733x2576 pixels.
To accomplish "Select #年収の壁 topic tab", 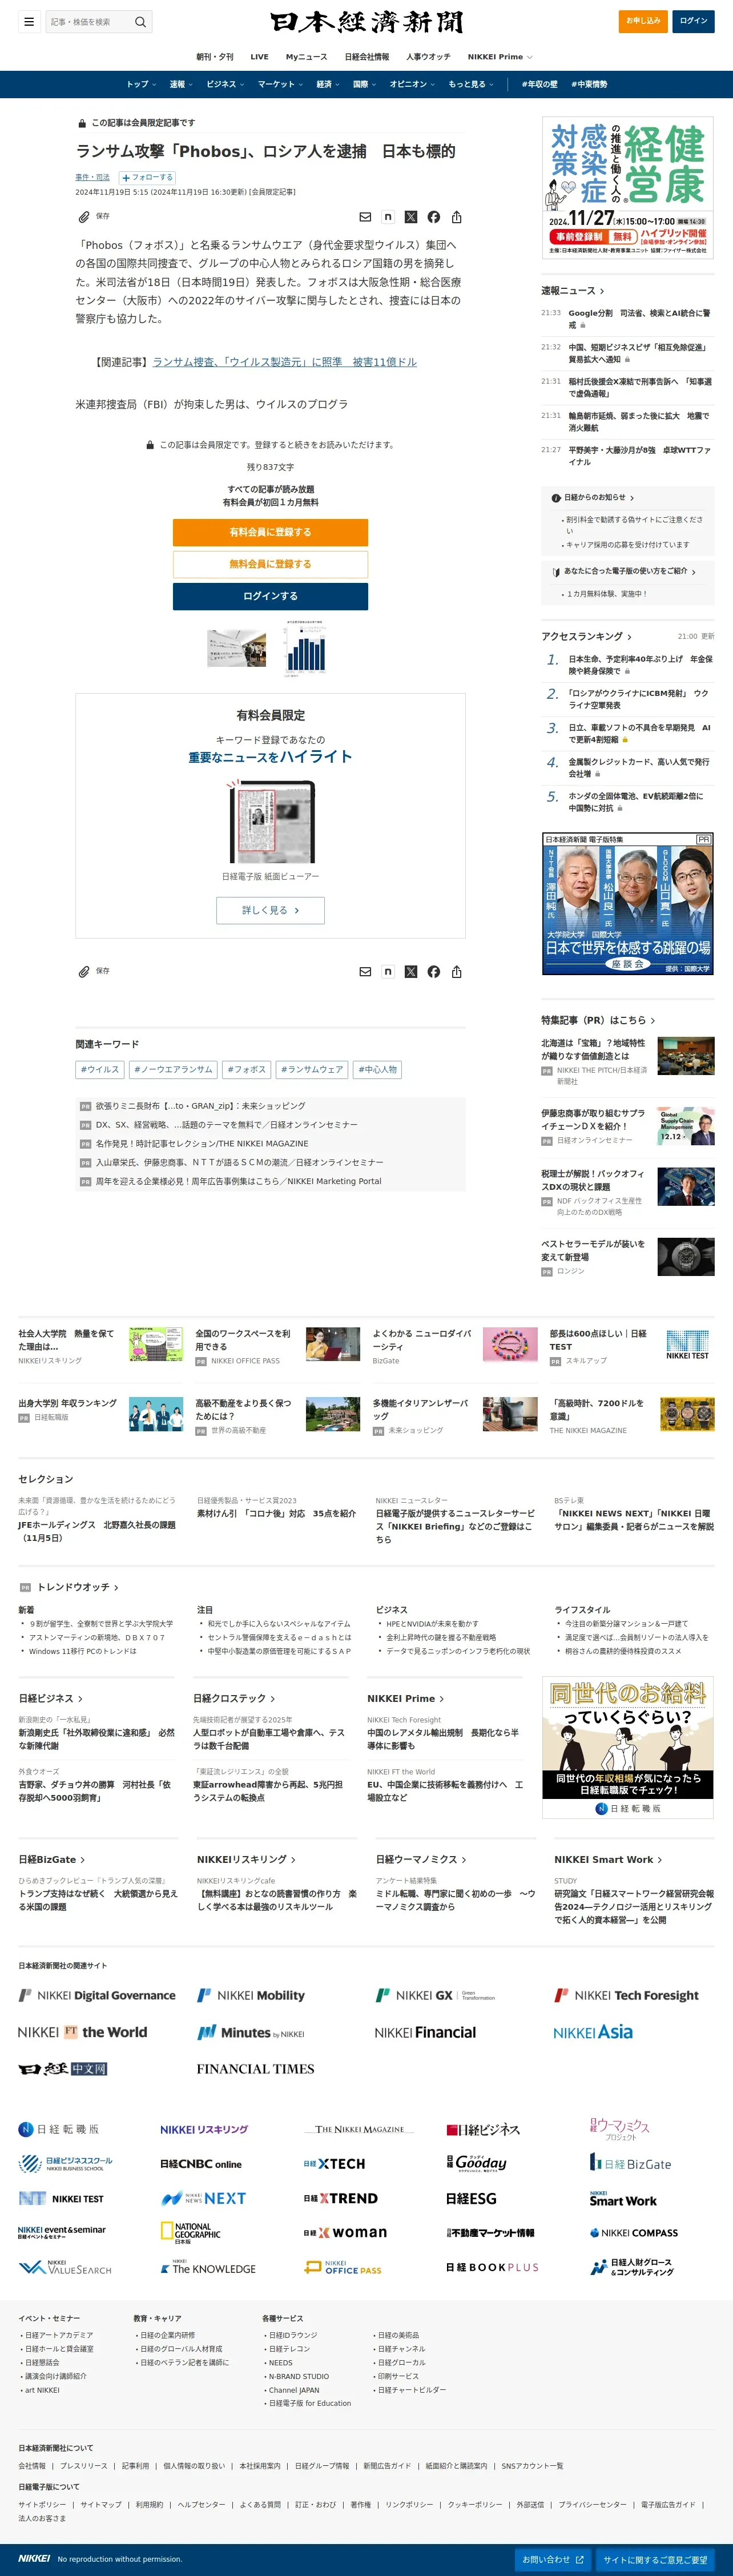I will [x=539, y=84].
